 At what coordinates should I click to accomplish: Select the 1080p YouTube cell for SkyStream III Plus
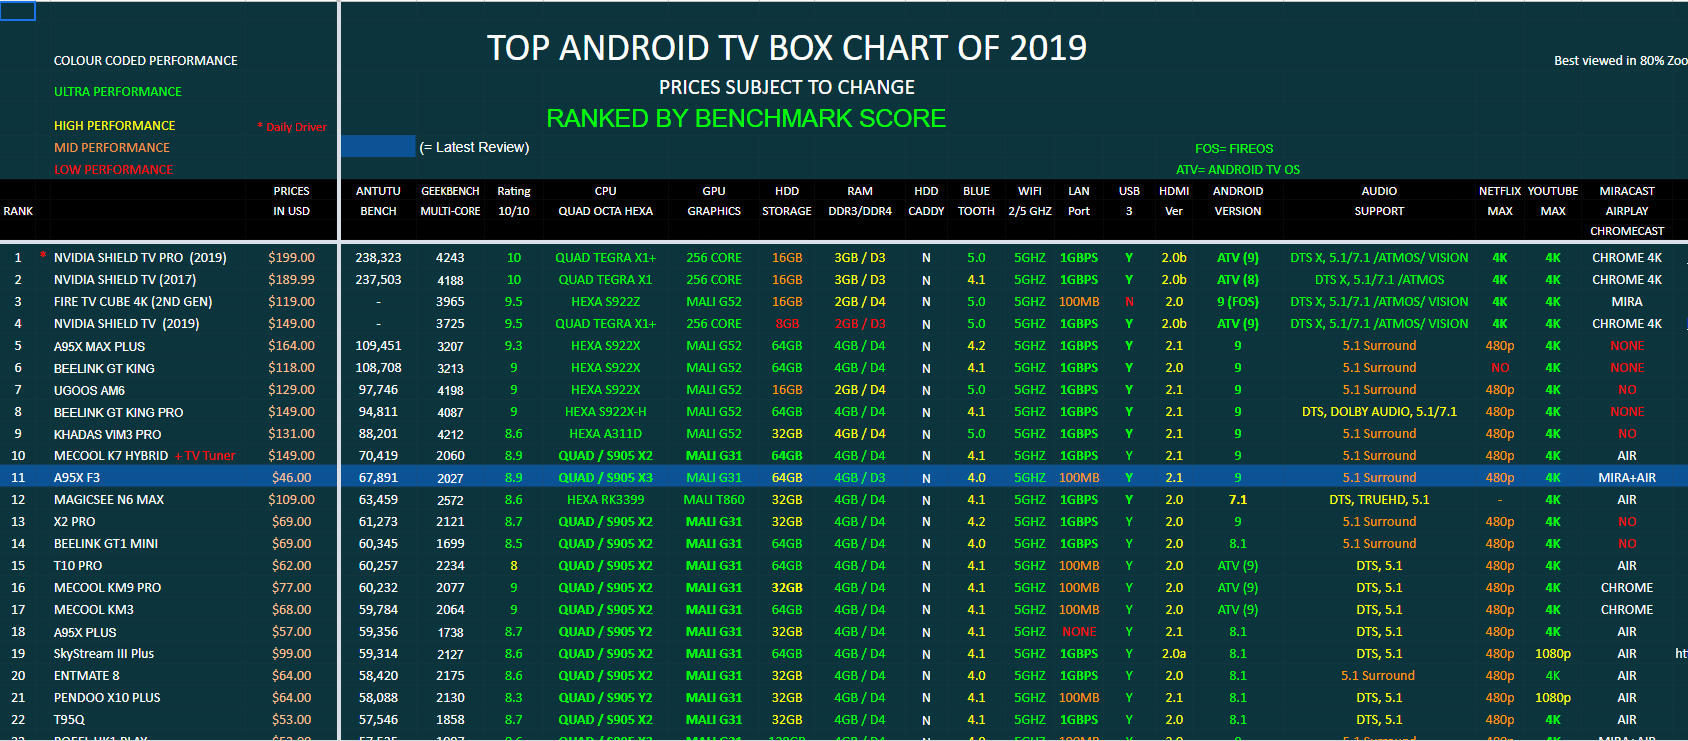[1553, 654]
